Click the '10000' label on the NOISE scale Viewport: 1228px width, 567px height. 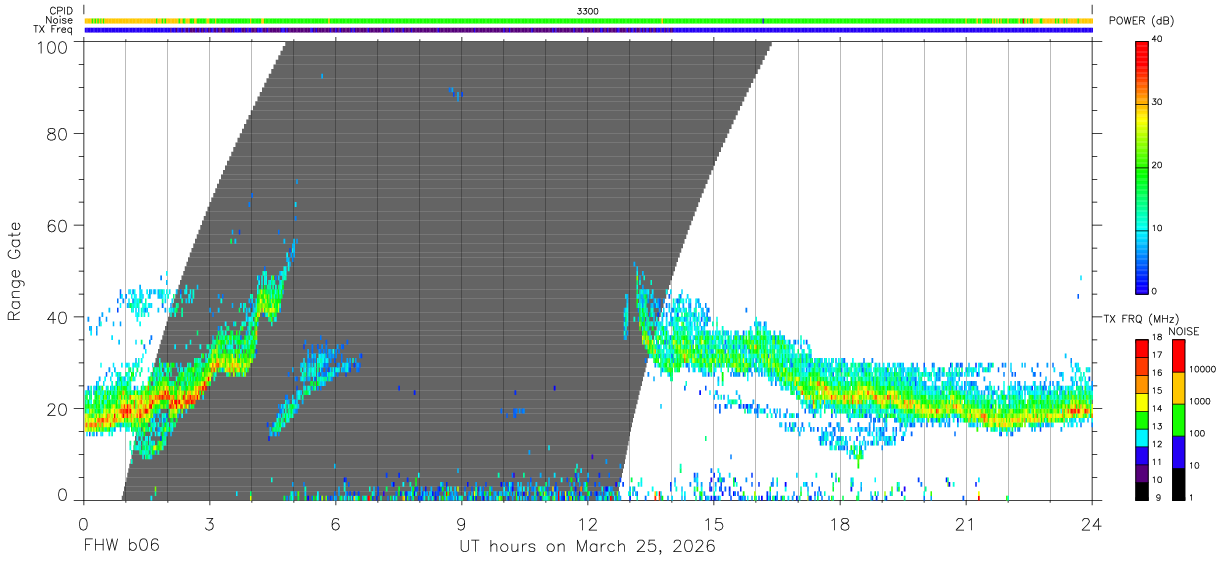tap(1203, 369)
